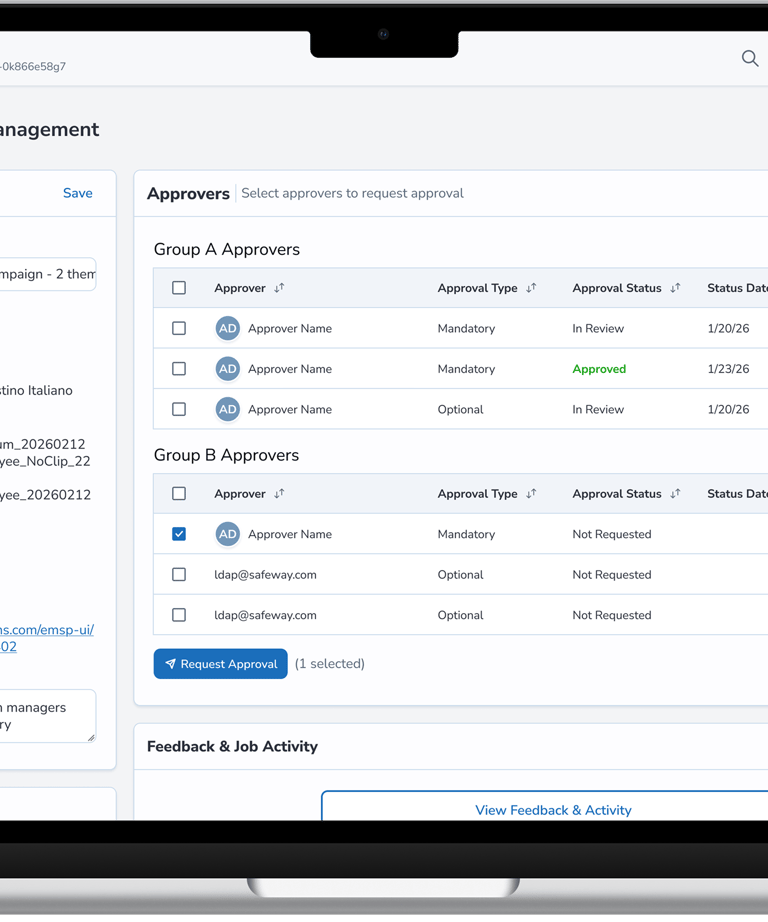Sort Group B by Approver column
The height and width of the screenshot is (922, 768).
click(x=279, y=494)
